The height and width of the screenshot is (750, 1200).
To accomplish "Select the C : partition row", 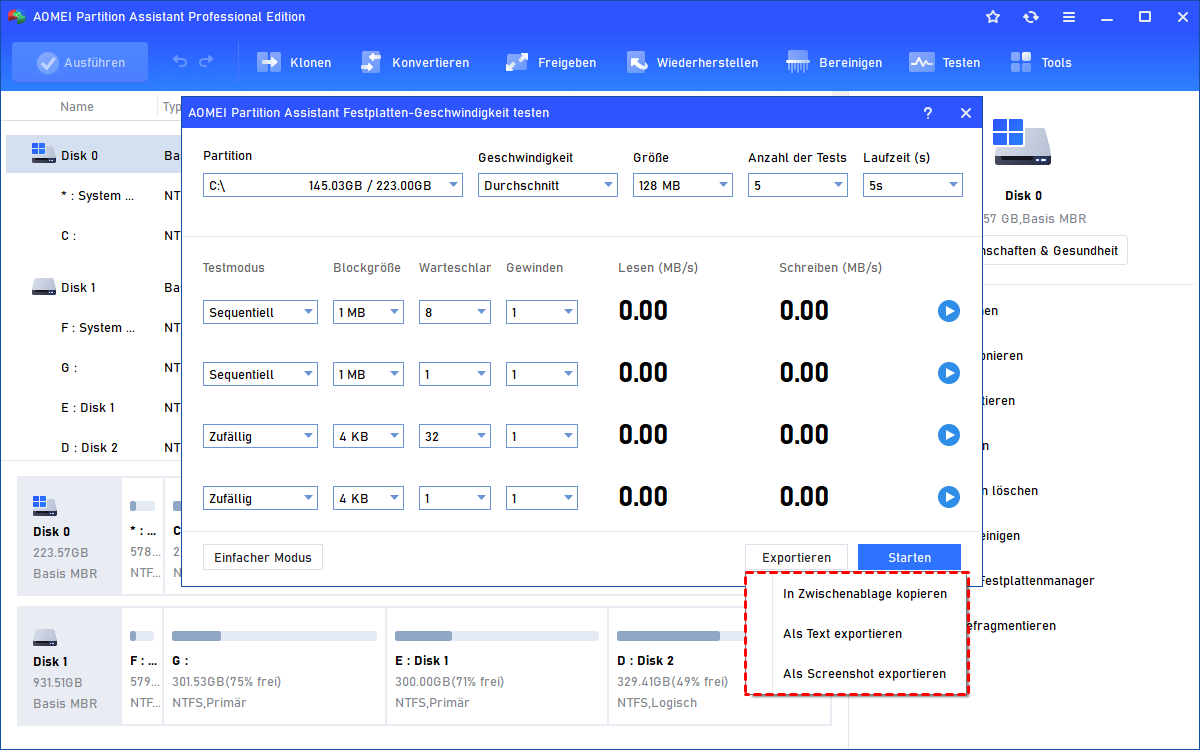I will pyautogui.click(x=94, y=236).
